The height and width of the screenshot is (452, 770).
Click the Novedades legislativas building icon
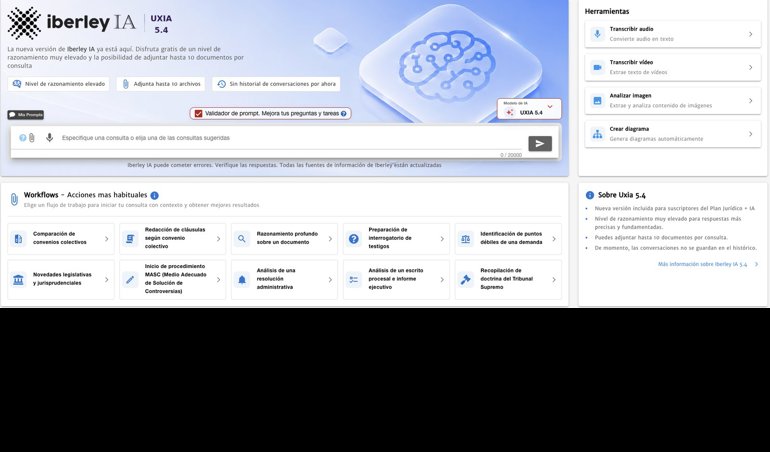pyautogui.click(x=18, y=280)
